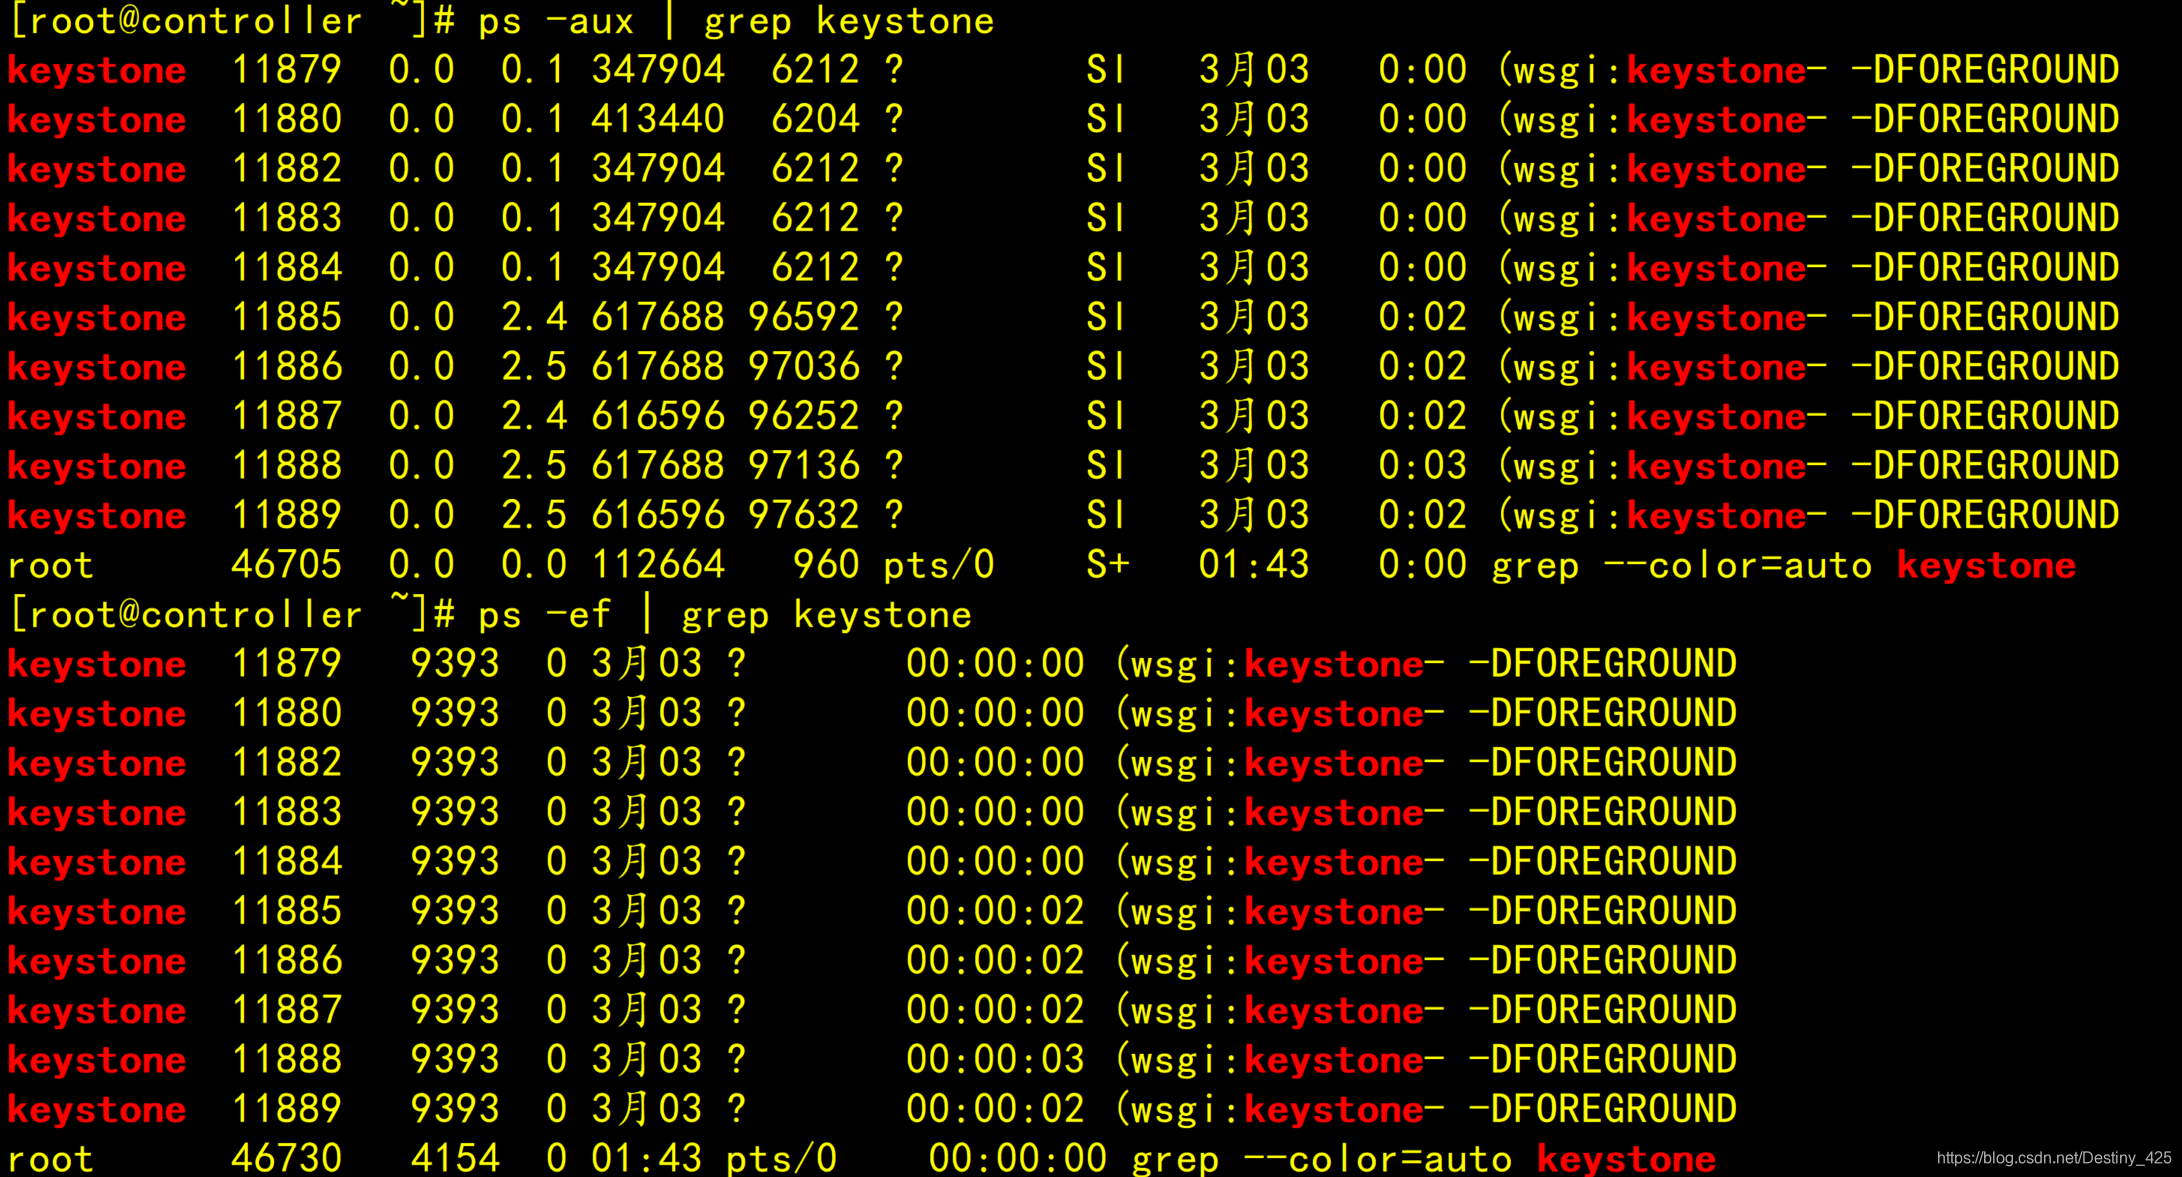This screenshot has width=2182, height=1177.
Task: Click the 'ps -ef | grep keystone' command
Action: (724, 614)
